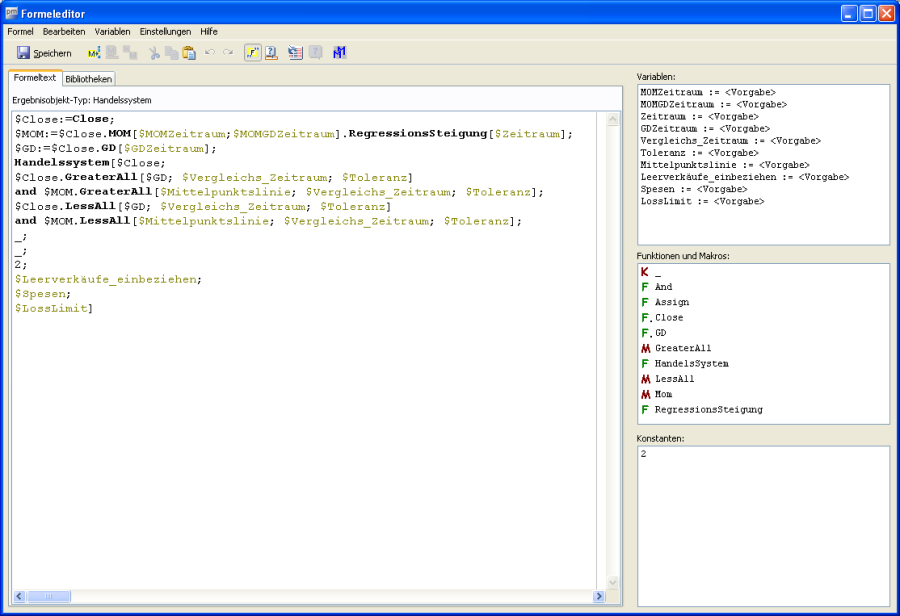
Task: Click the Speichern save button
Action: click(x=43, y=53)
